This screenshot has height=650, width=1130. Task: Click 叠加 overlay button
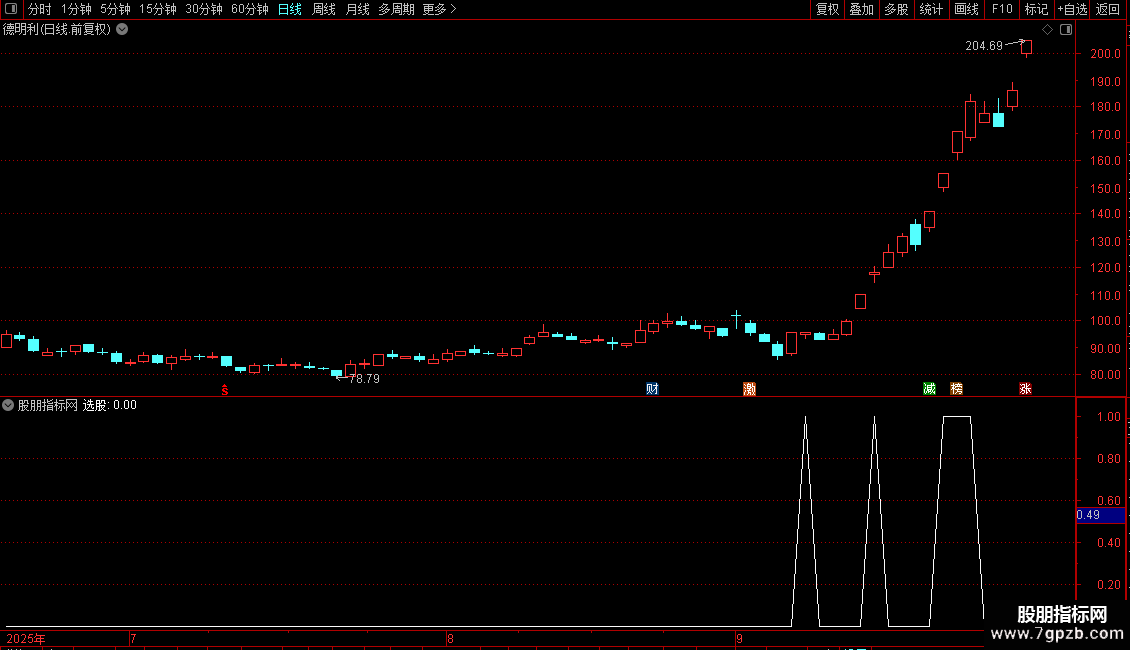(861, 9)
